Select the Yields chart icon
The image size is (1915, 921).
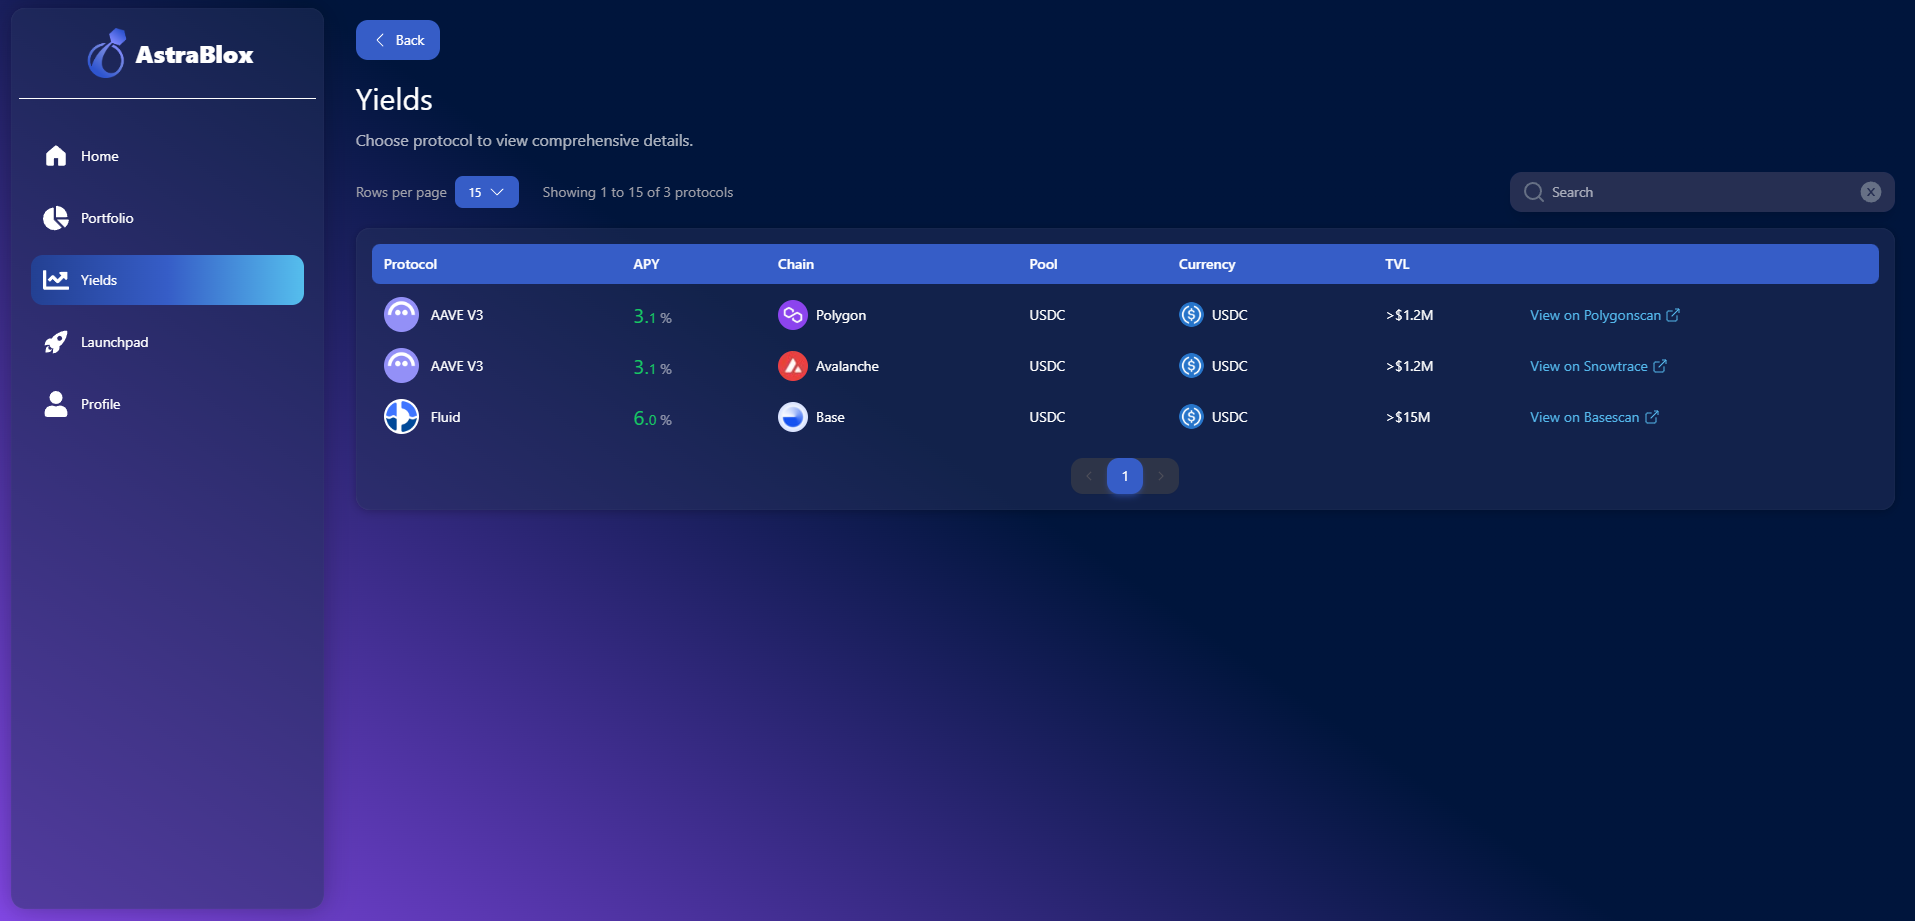(x=56, y=280)
